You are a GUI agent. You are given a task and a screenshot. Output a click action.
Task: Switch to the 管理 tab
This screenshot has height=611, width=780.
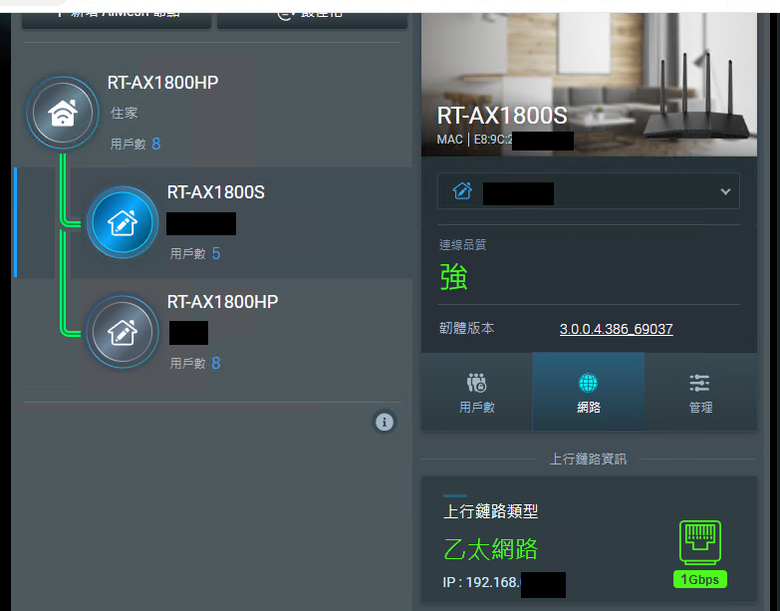pos(701,392)
